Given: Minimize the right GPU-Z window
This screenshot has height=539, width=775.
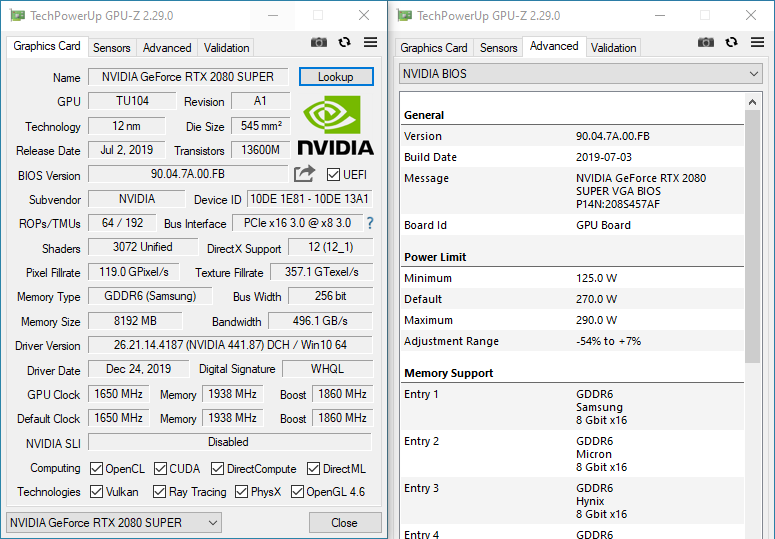Looking at the screenshot, I should pyautogui.click(x=660, y=15).
